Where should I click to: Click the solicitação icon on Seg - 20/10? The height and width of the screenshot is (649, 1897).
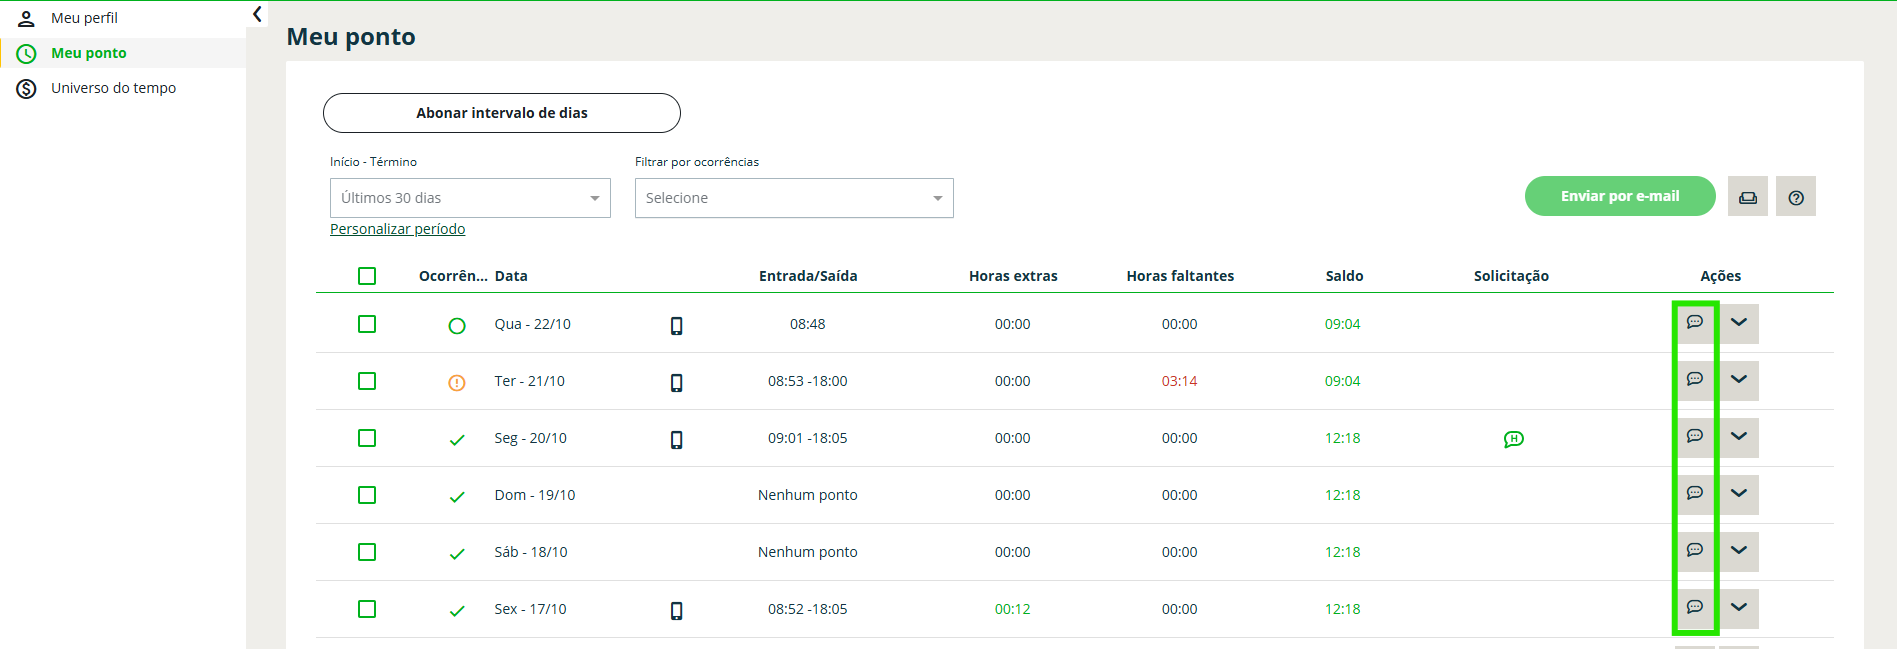1513,439
